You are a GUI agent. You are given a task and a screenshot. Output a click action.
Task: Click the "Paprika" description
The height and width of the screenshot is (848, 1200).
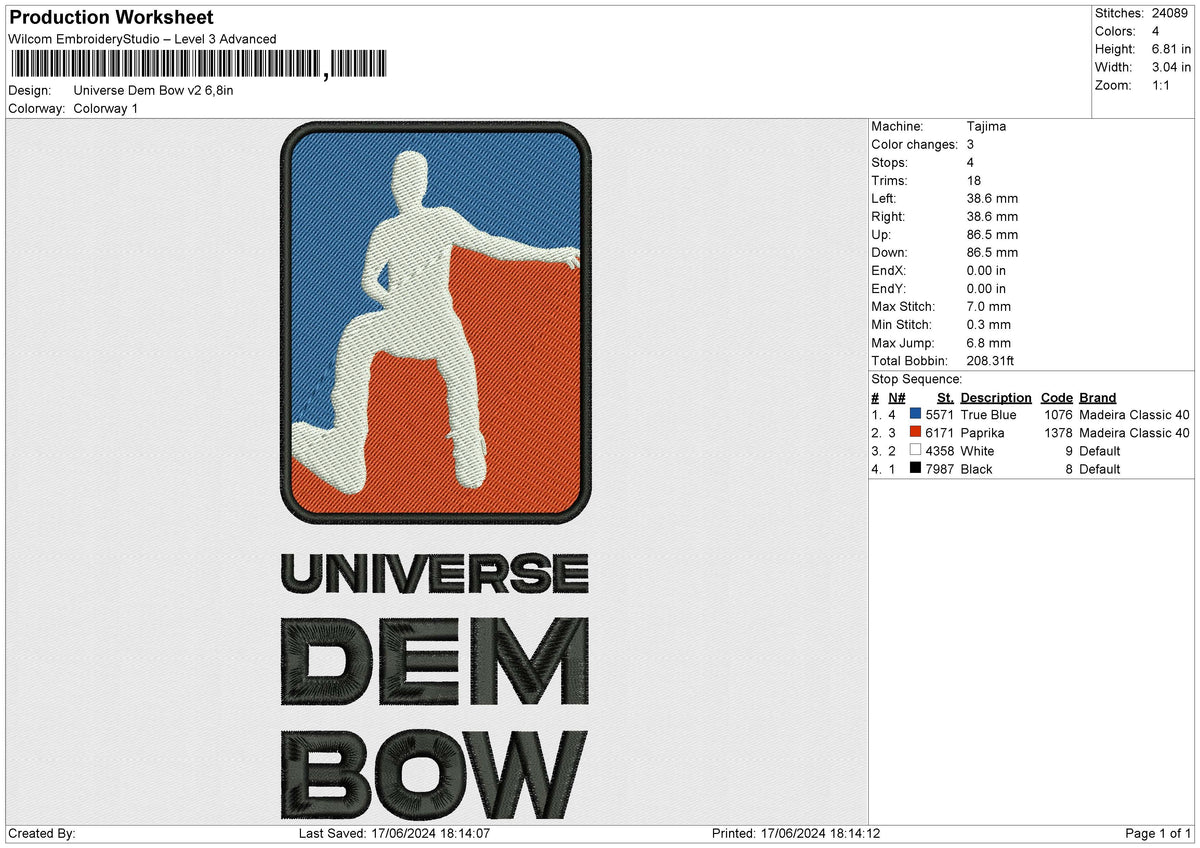[x=982, y=433]
